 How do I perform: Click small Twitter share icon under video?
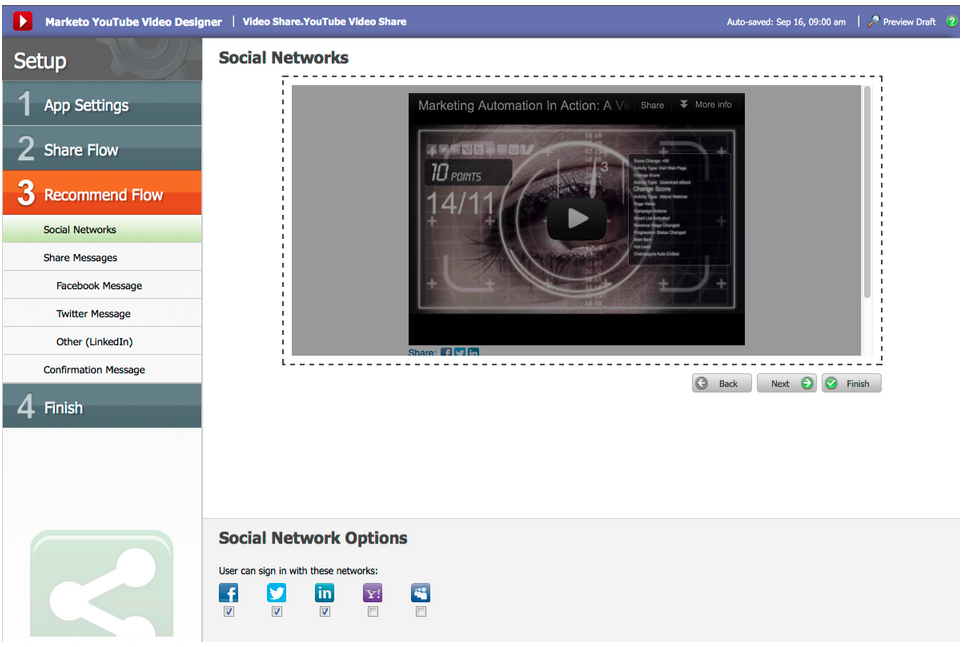click(x=460, y=352)
